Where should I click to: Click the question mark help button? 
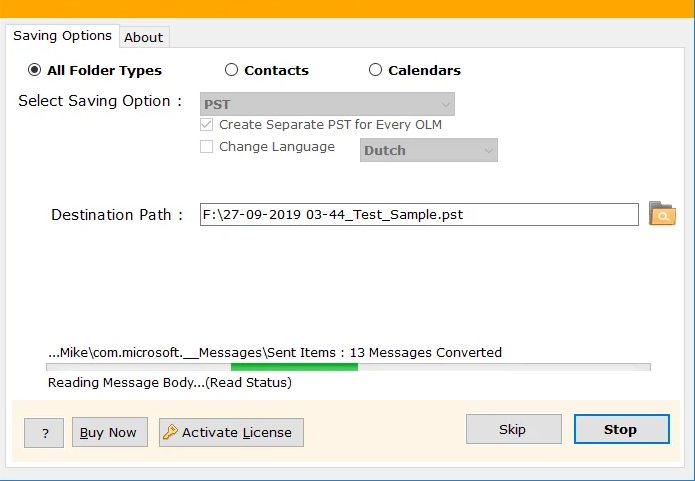(44, 433)
